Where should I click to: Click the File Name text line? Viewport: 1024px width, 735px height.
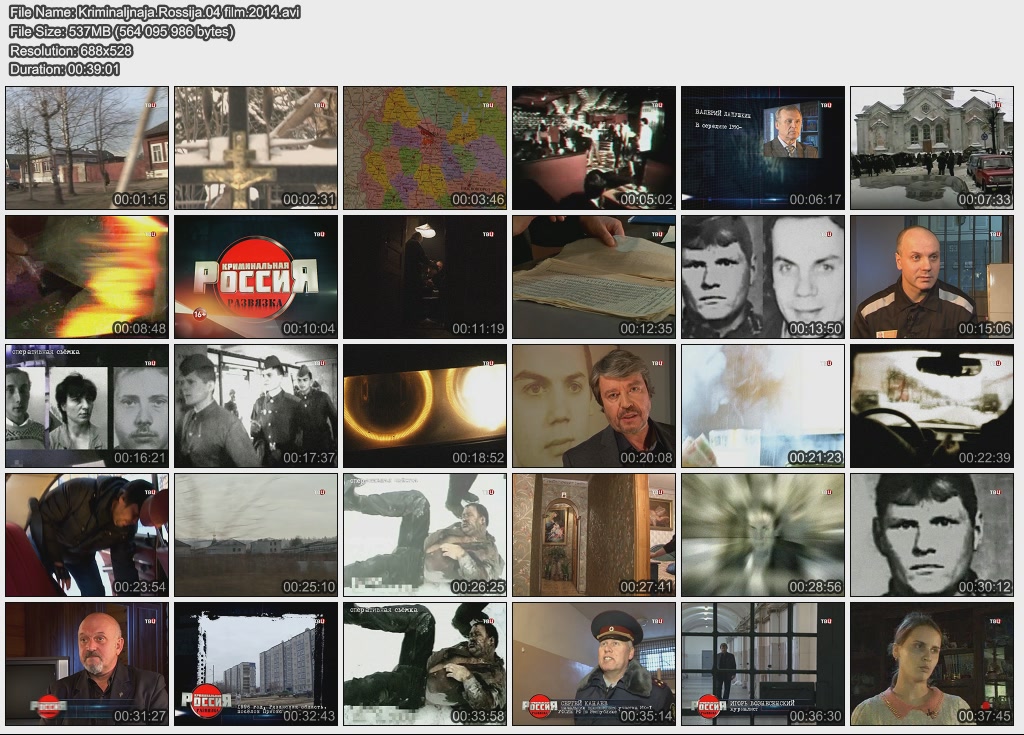pyautogui.click(x=154, y=12)
